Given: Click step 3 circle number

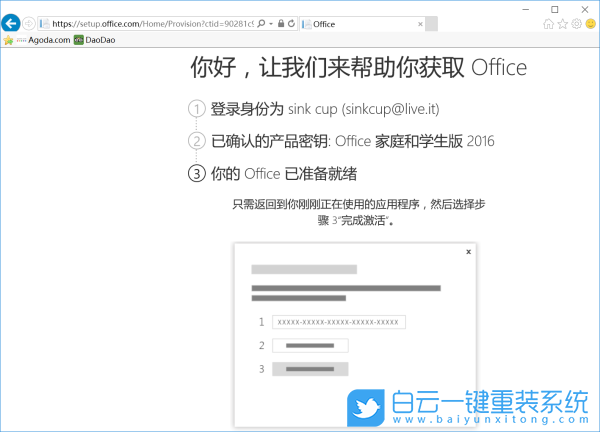Looking at the screenshot, I should (x=197, y=174).
